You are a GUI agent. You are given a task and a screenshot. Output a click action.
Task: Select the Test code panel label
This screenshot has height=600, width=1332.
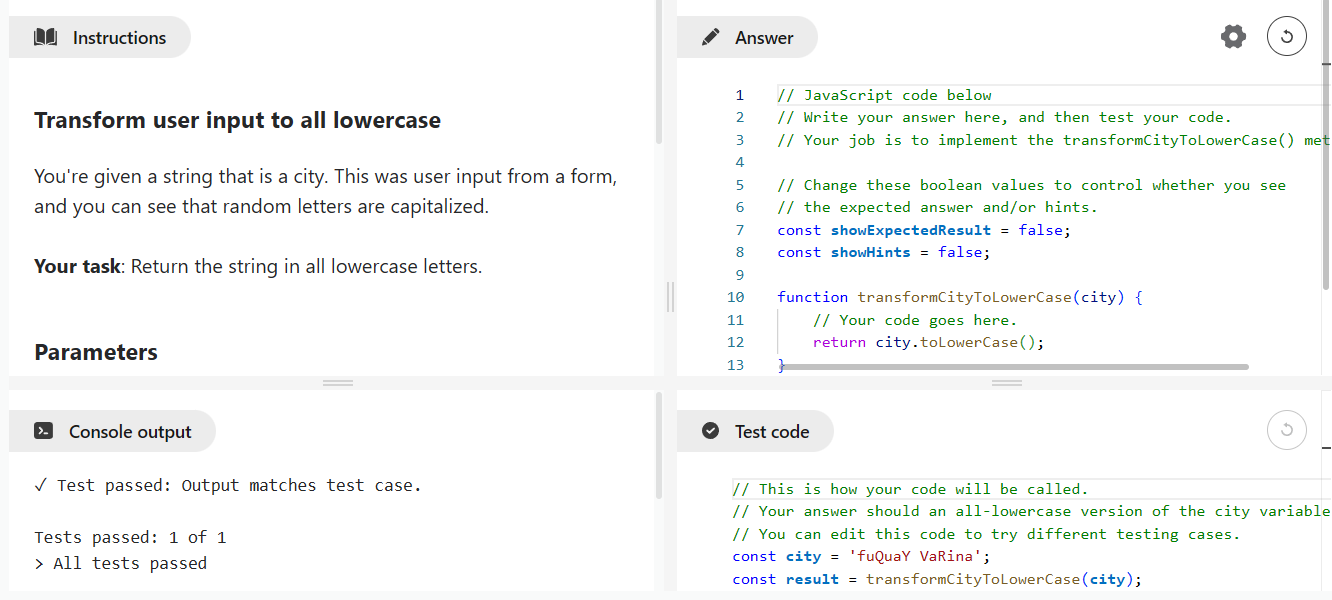(771, 432)
